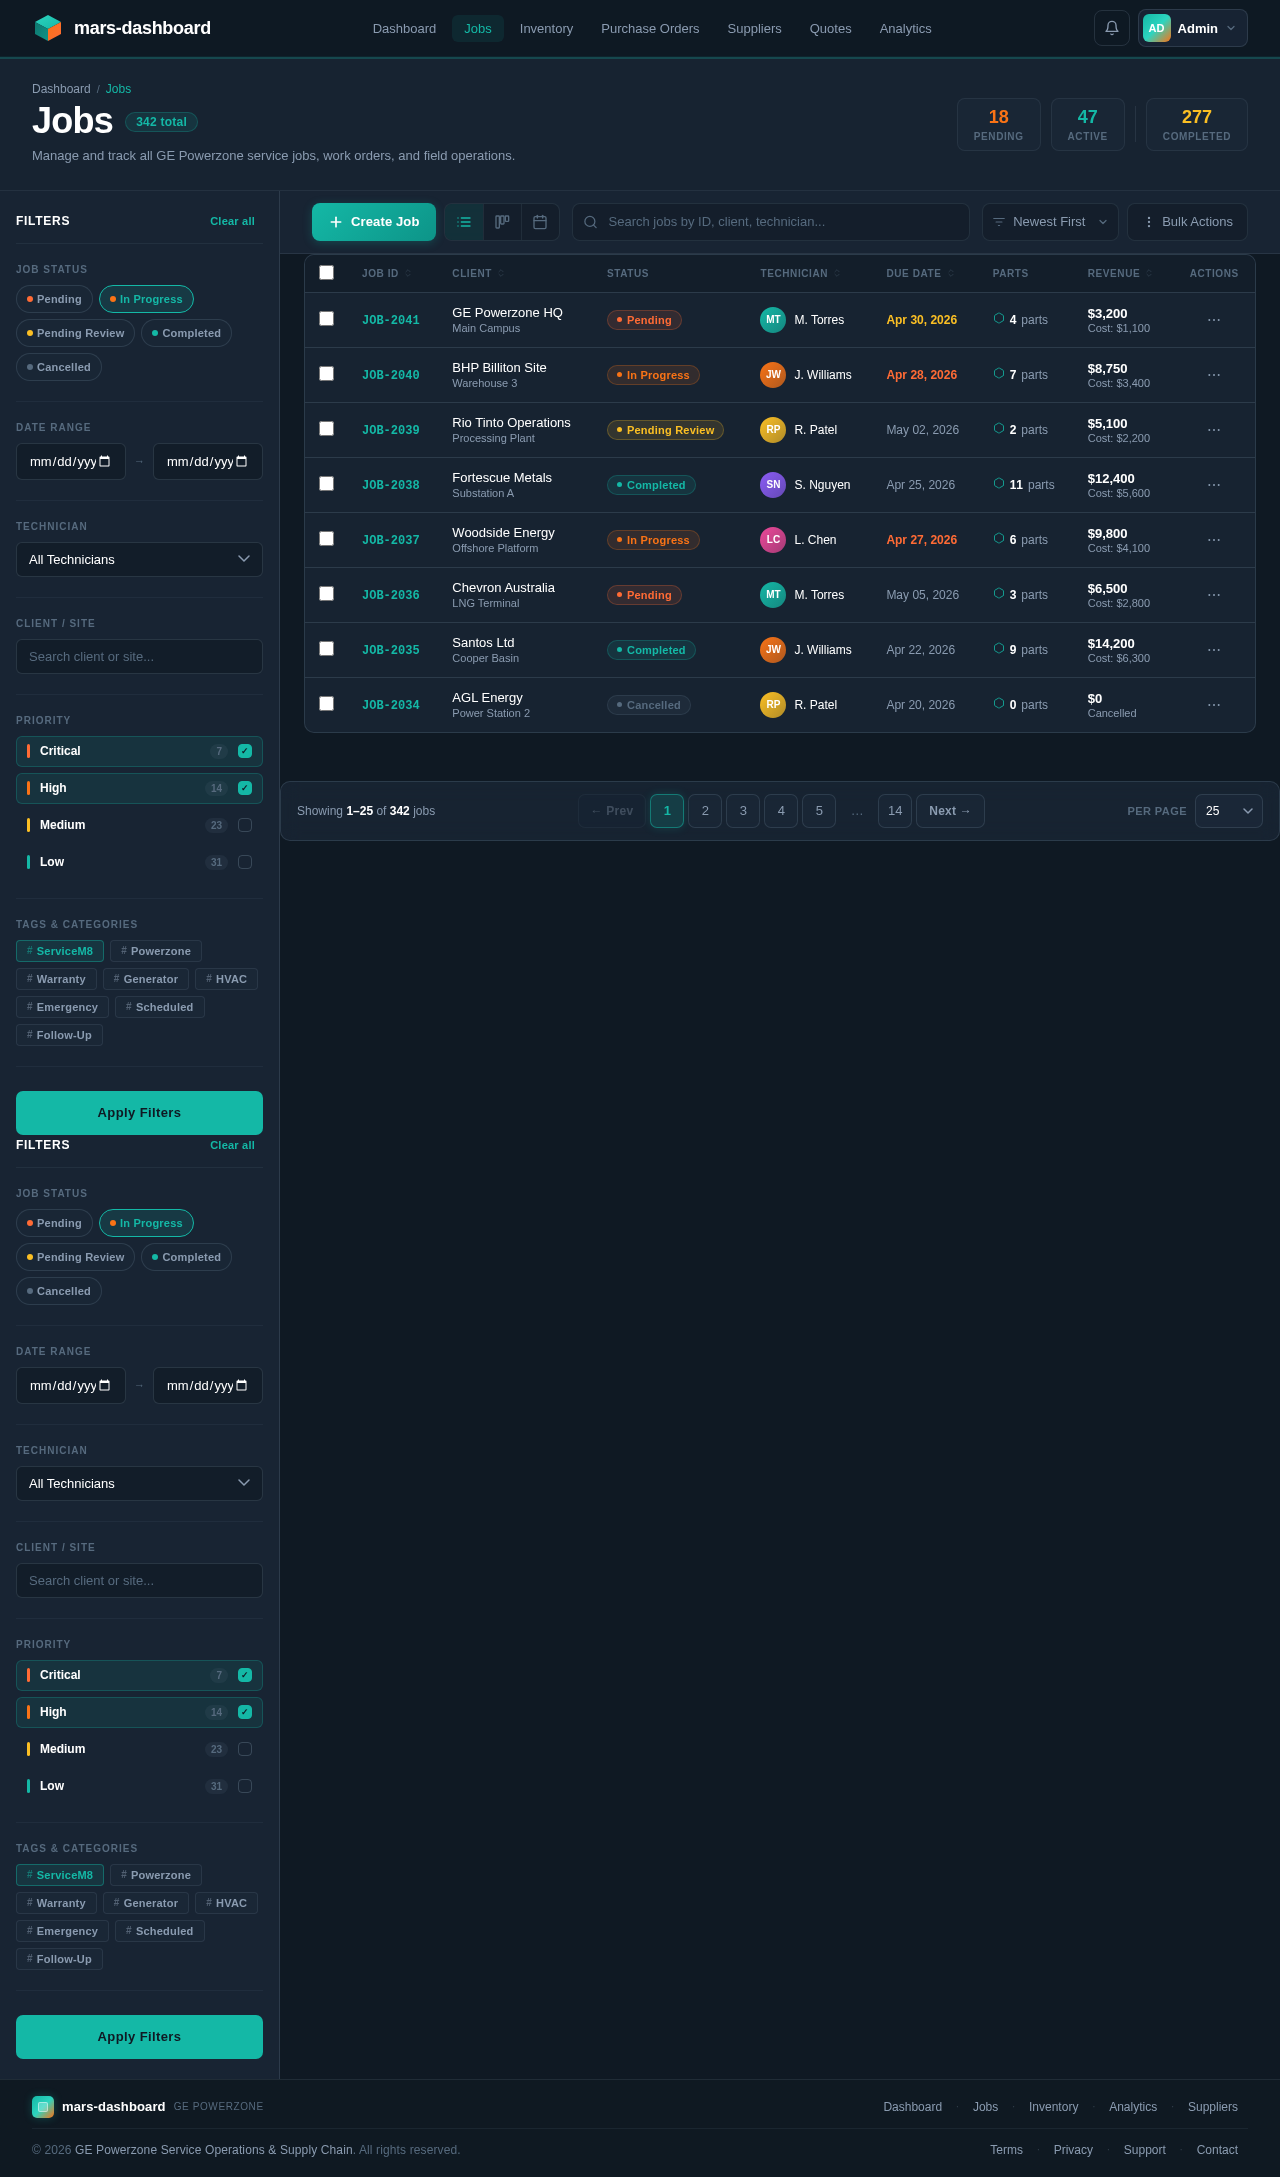Click RP avatar in JOB-2034 row
The height and width of the screenshot is (2177, 1280).
[x=773, y=705]
